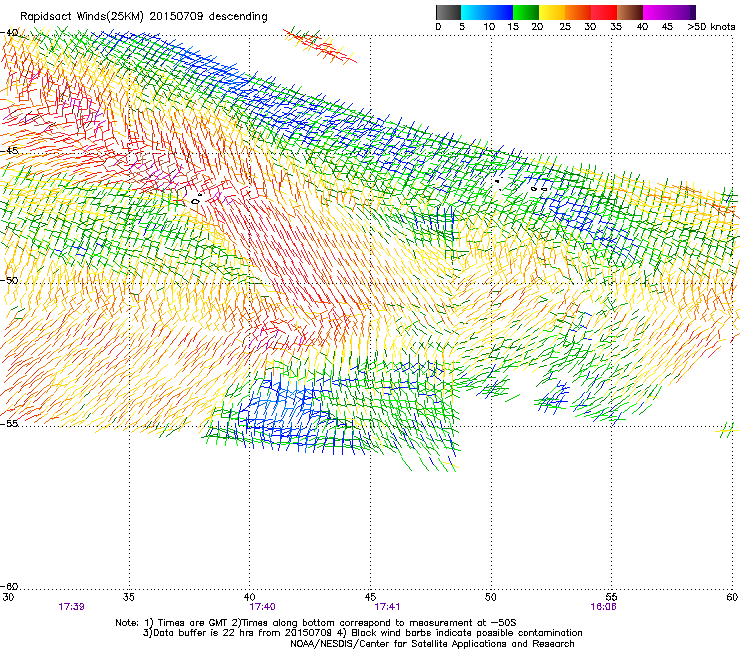Image resolution: width=740 pixels, height=650 pixels.
Task: Click the '>50 knots' legend label
Action: (x=711, y=27)
